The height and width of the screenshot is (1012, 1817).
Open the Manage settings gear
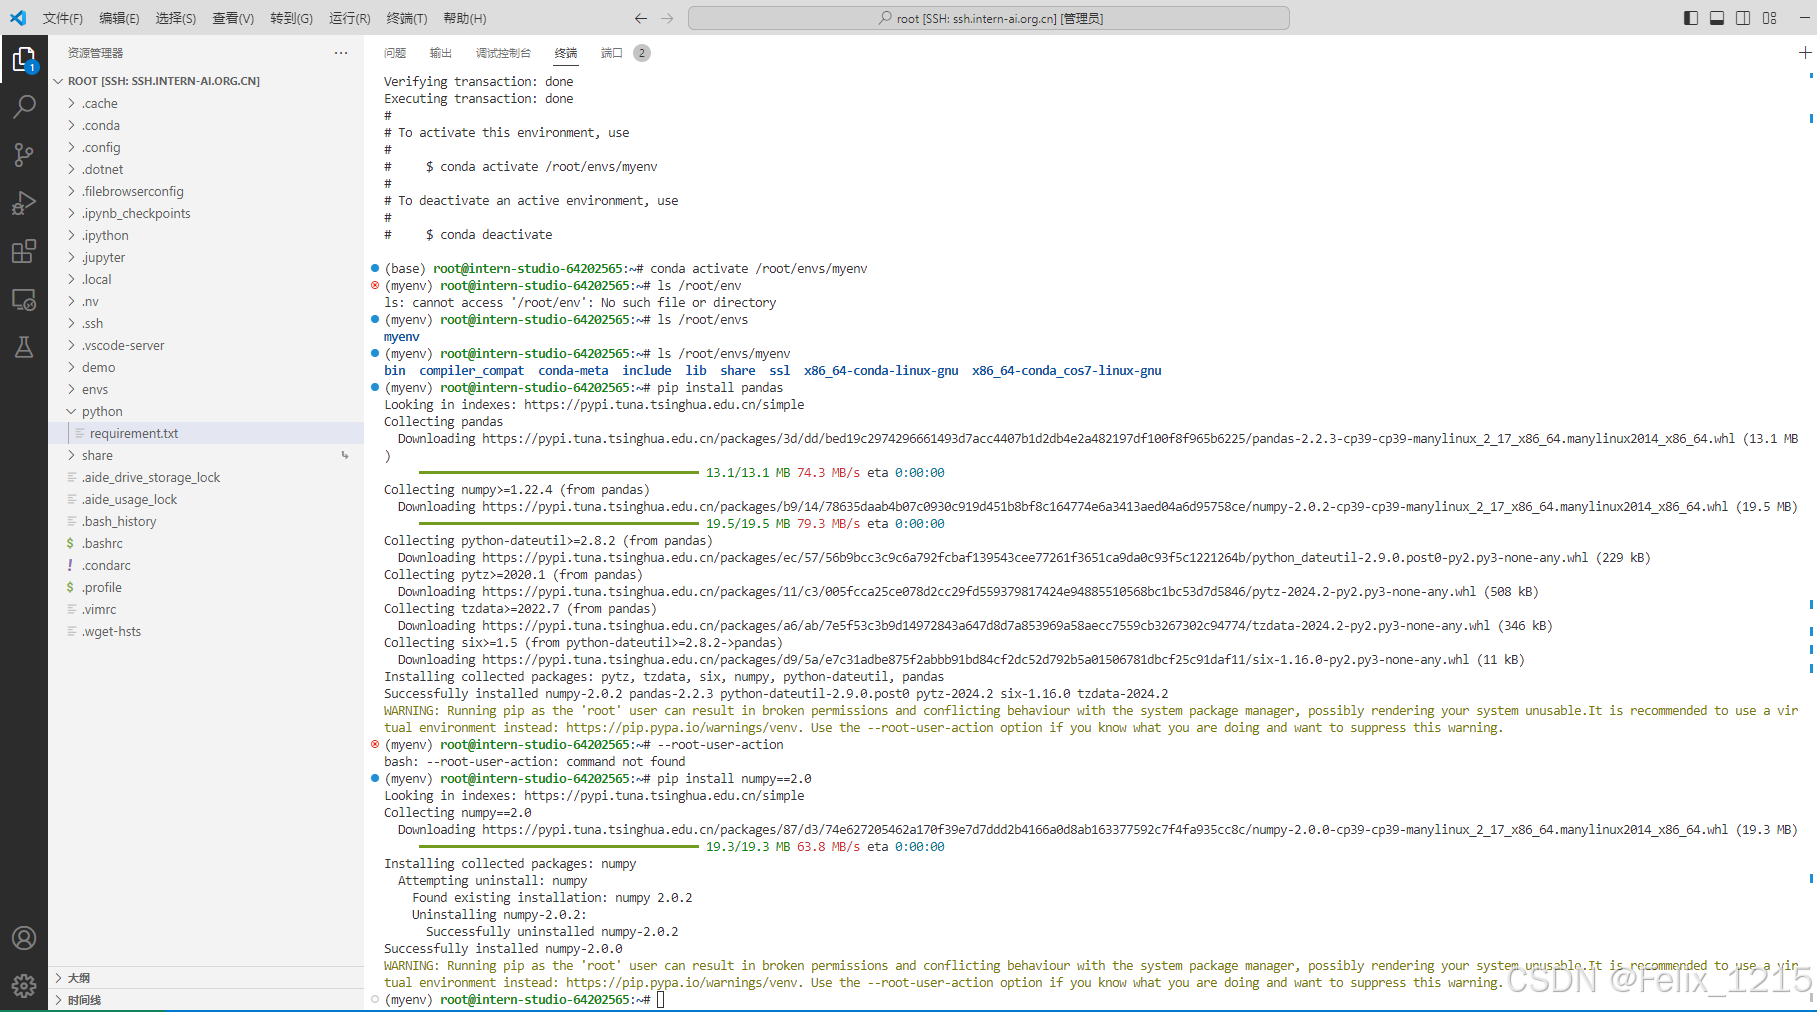[x=24, y=985]
